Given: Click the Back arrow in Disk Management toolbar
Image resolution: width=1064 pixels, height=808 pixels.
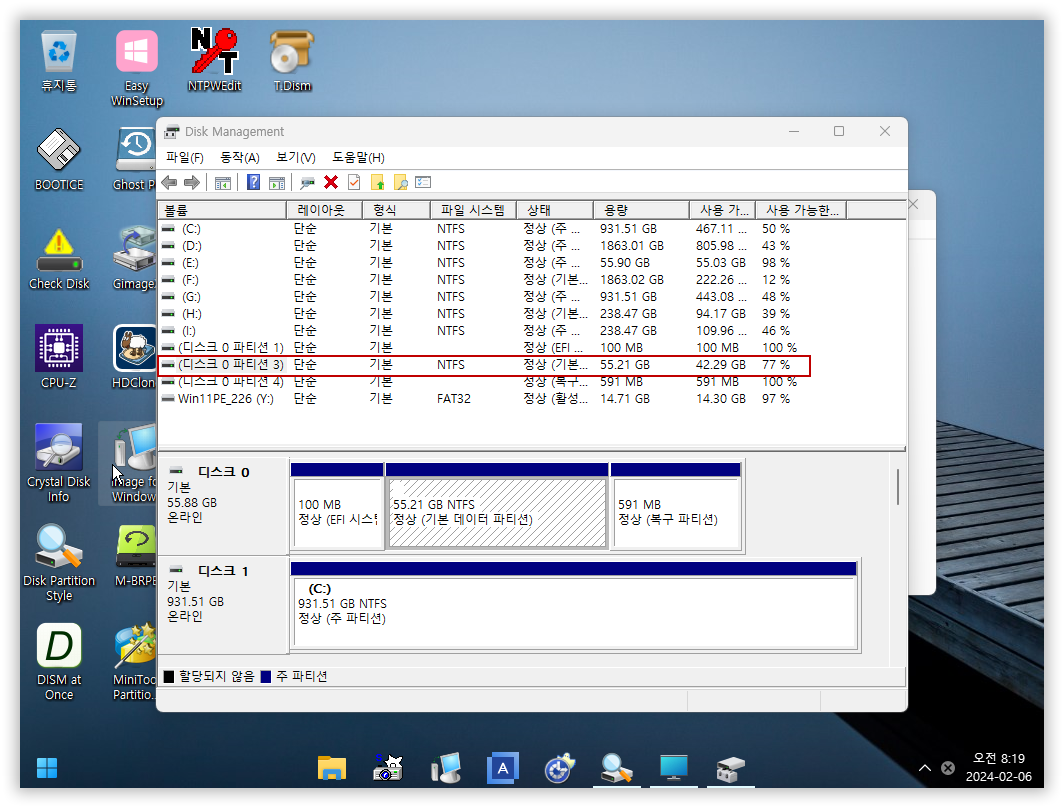Looking at the screenshot, I should [170, 182].
